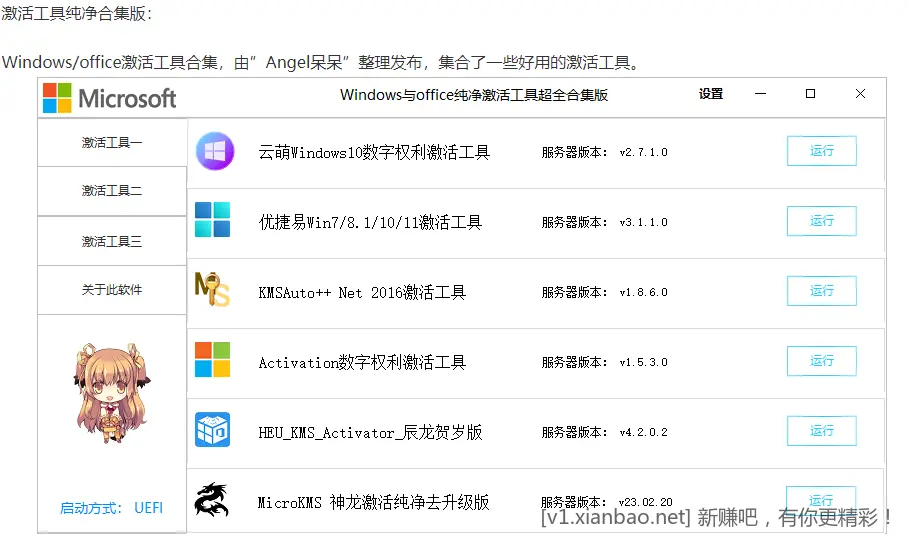Click the 启动方式: UEFI label
Image resolution: width=909 pixels, height=539 pixels.
pos(111,508)
